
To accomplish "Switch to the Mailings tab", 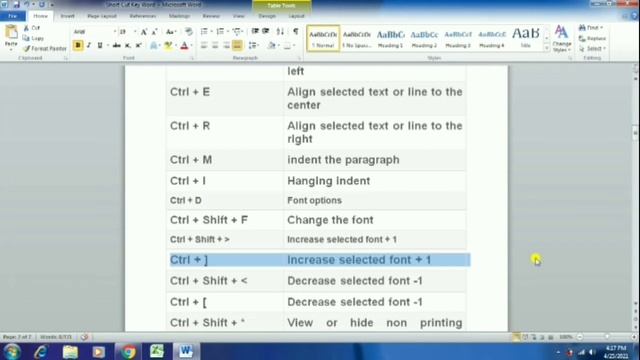I will pos(179,16).
